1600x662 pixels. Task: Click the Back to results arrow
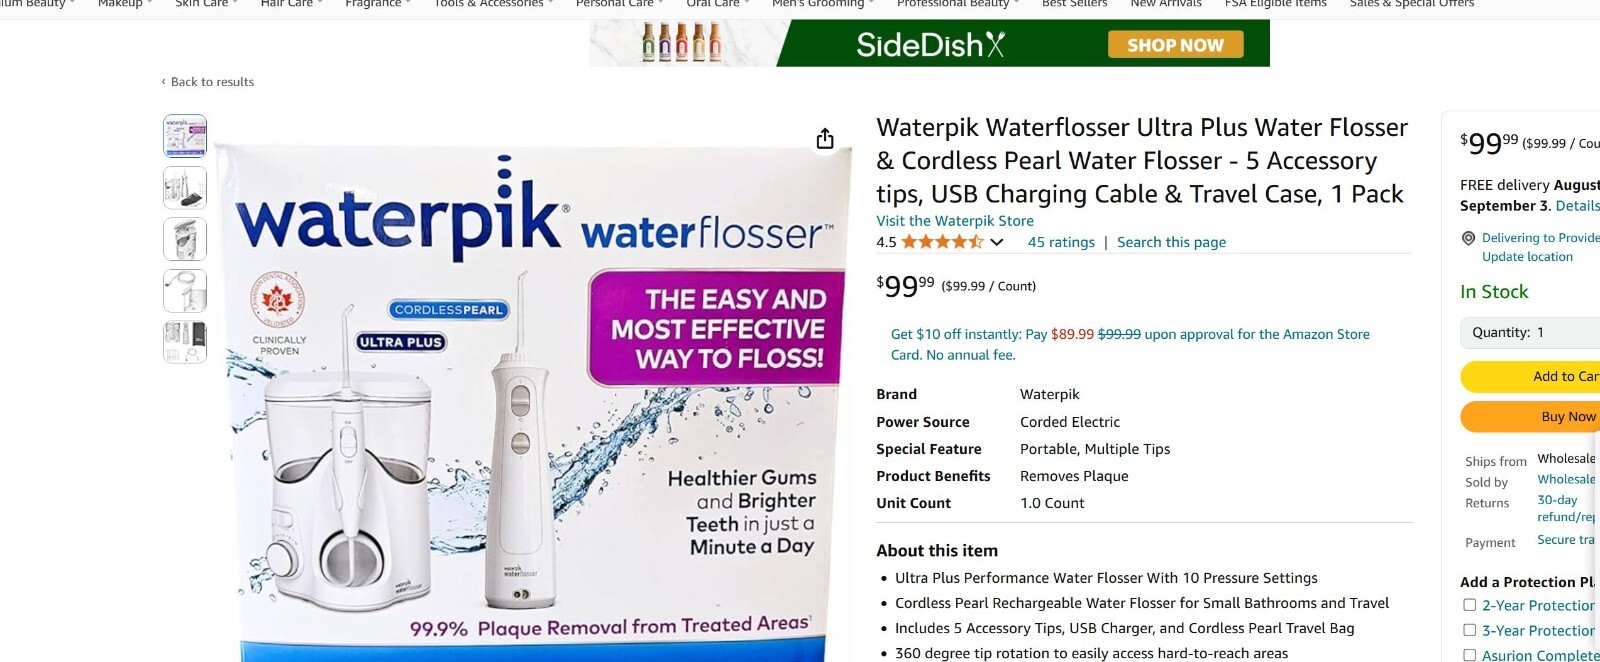click(164, 82)
